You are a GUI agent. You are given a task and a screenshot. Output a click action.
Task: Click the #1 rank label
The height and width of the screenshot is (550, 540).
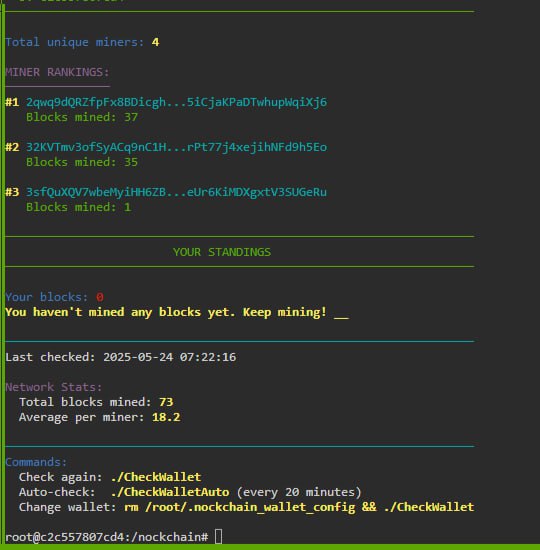pyautogui.click(x=12, y=102)
